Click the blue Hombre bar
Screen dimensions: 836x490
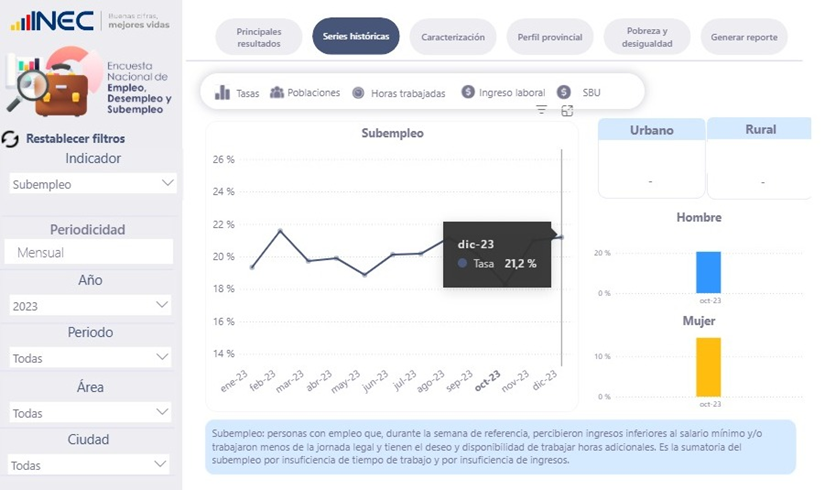(709, 272)
